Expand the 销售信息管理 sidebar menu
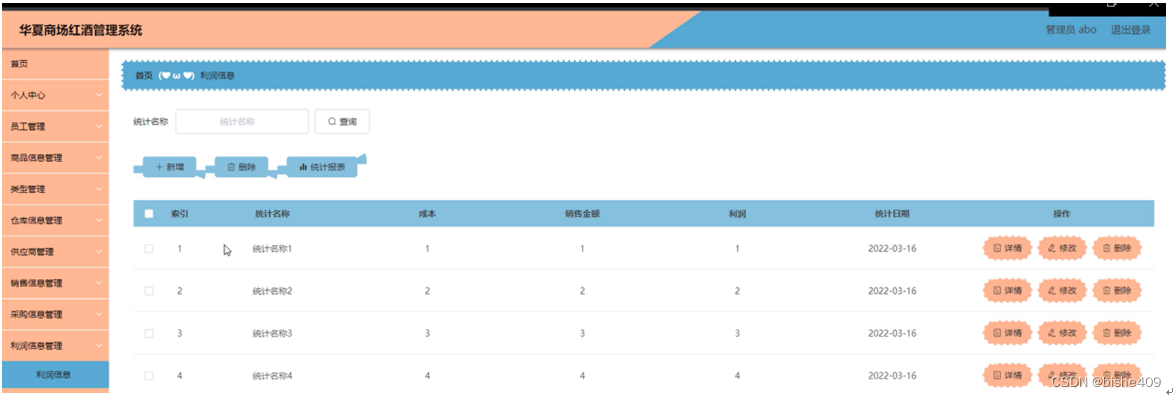1176x397 pixels. tap(55, 283)
